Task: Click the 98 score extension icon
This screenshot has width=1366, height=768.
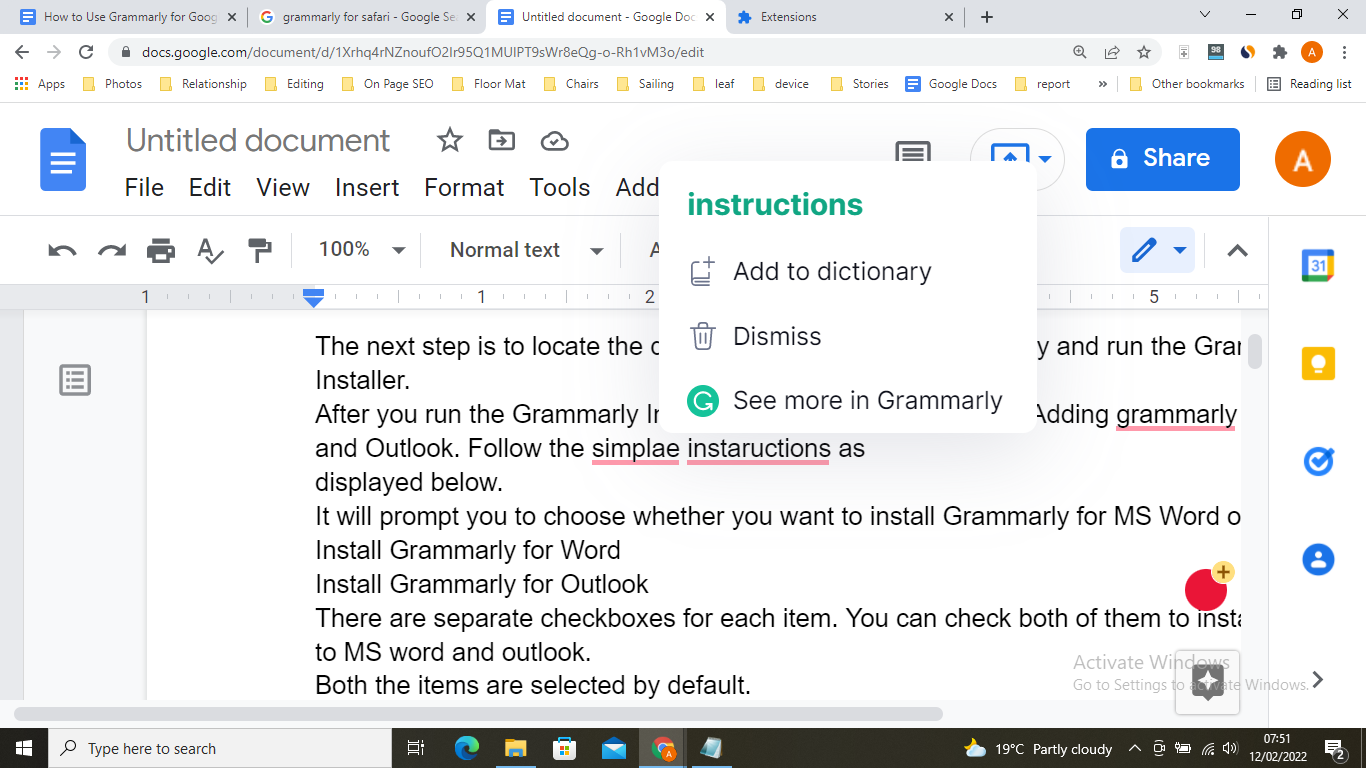Action: 1216,52
